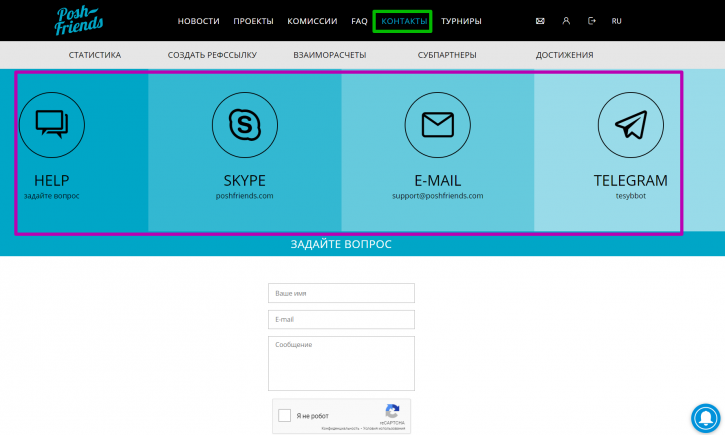The height and width of the screenshot is (435, 725).
Task: Click 'задайте вопрос' under HELP
Action: tap(52, 196)
